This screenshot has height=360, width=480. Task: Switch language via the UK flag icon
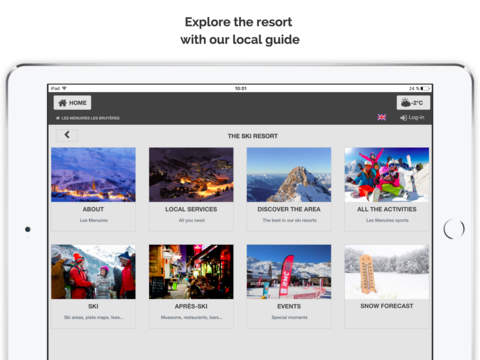(x=382, y=117)
